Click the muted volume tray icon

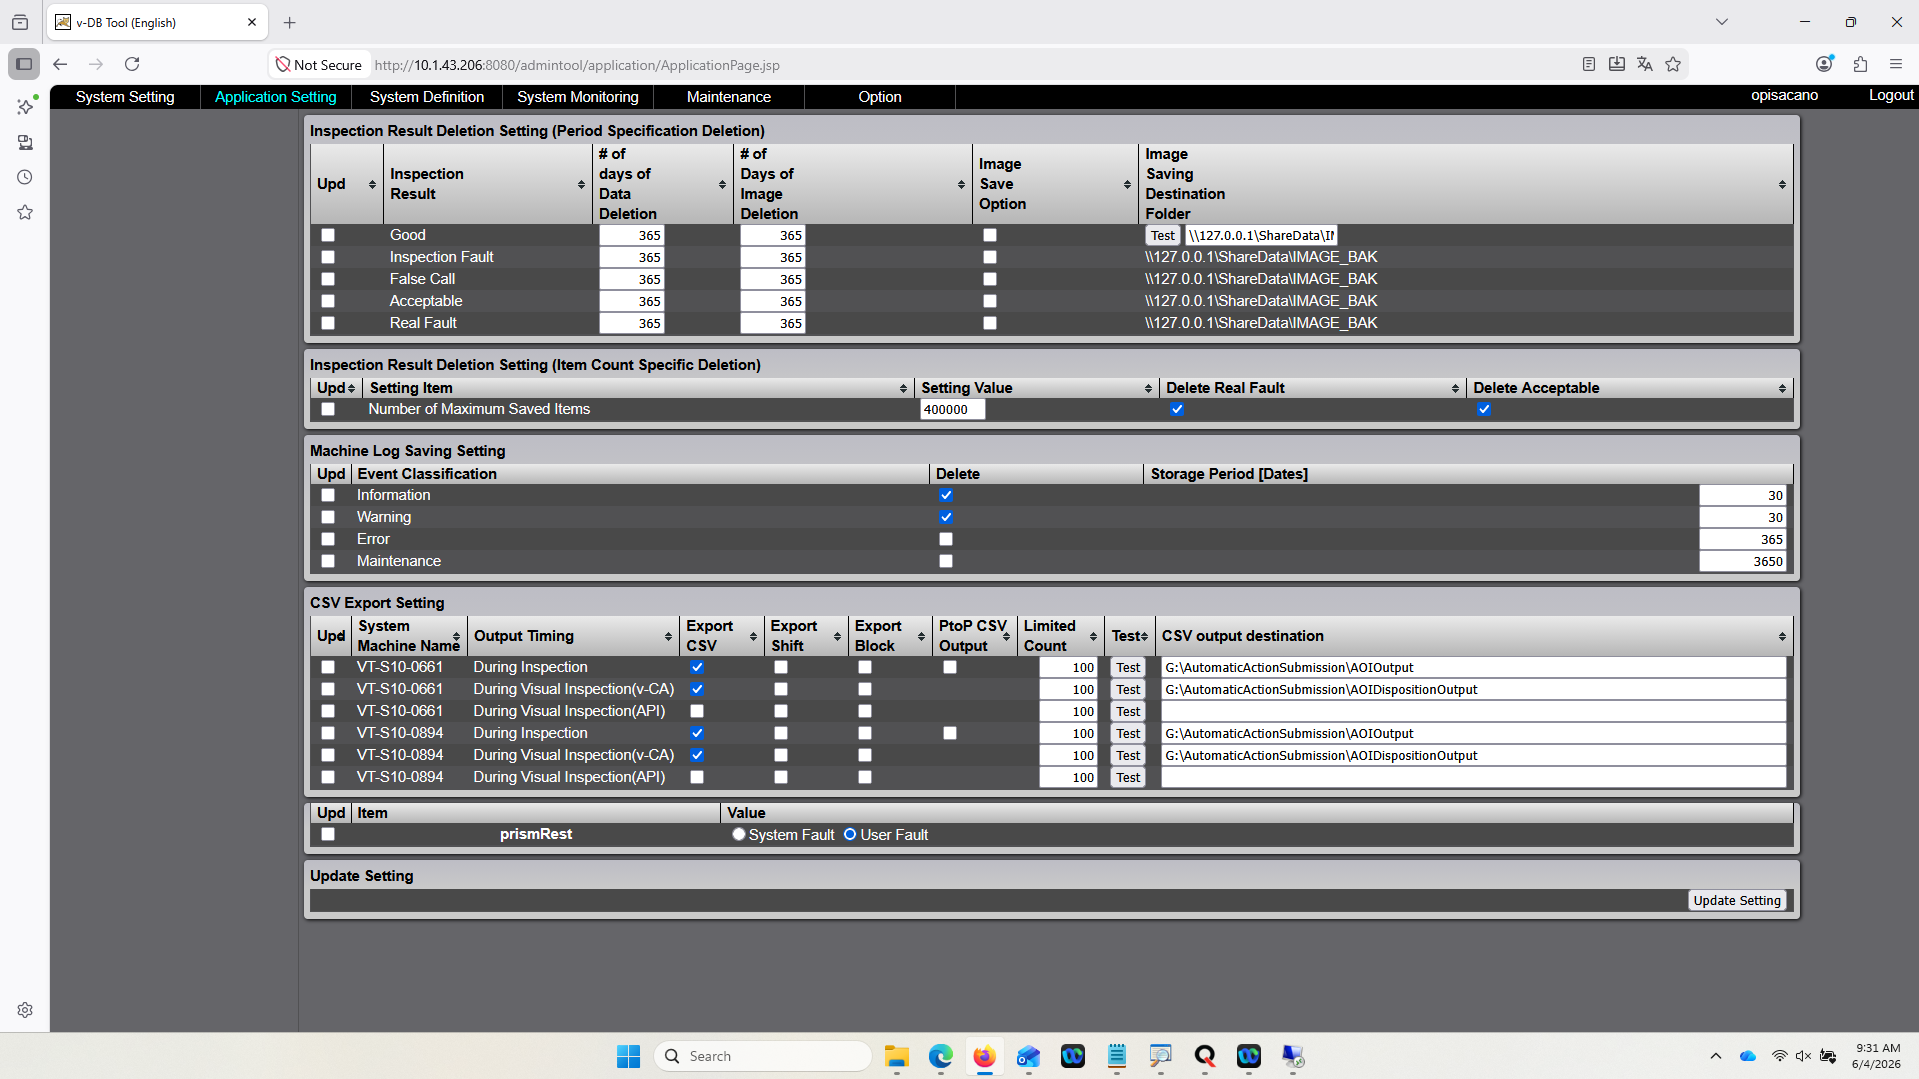coord(1803,1056)
